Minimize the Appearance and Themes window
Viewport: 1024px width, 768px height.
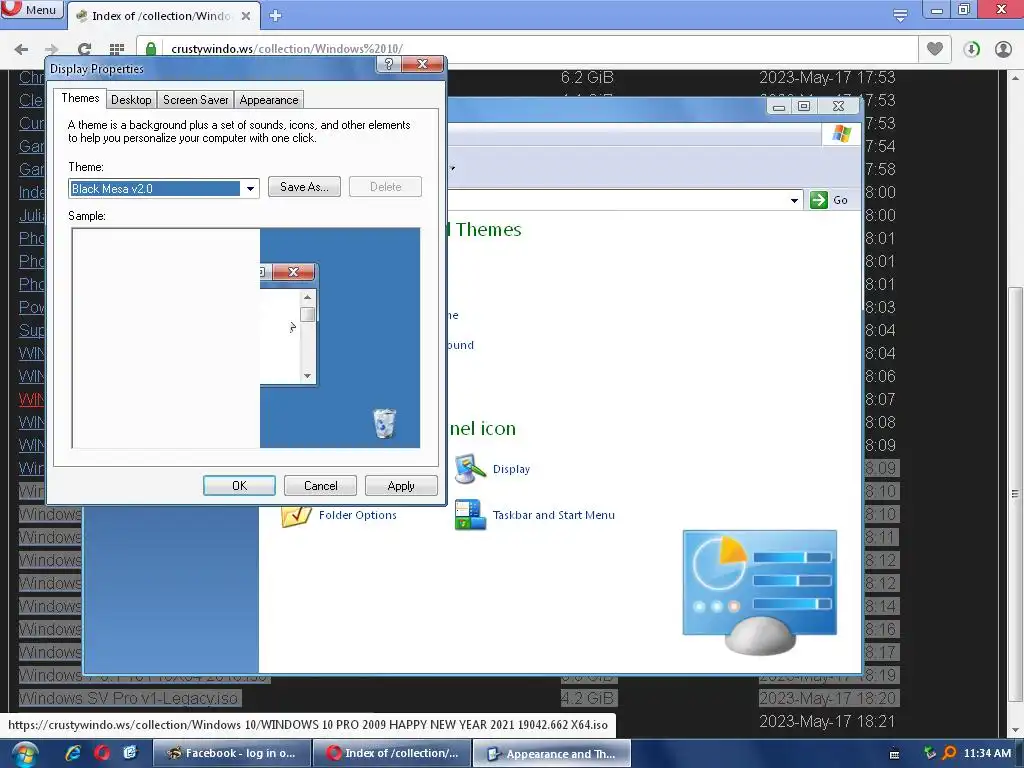click(x=778, y=106)
